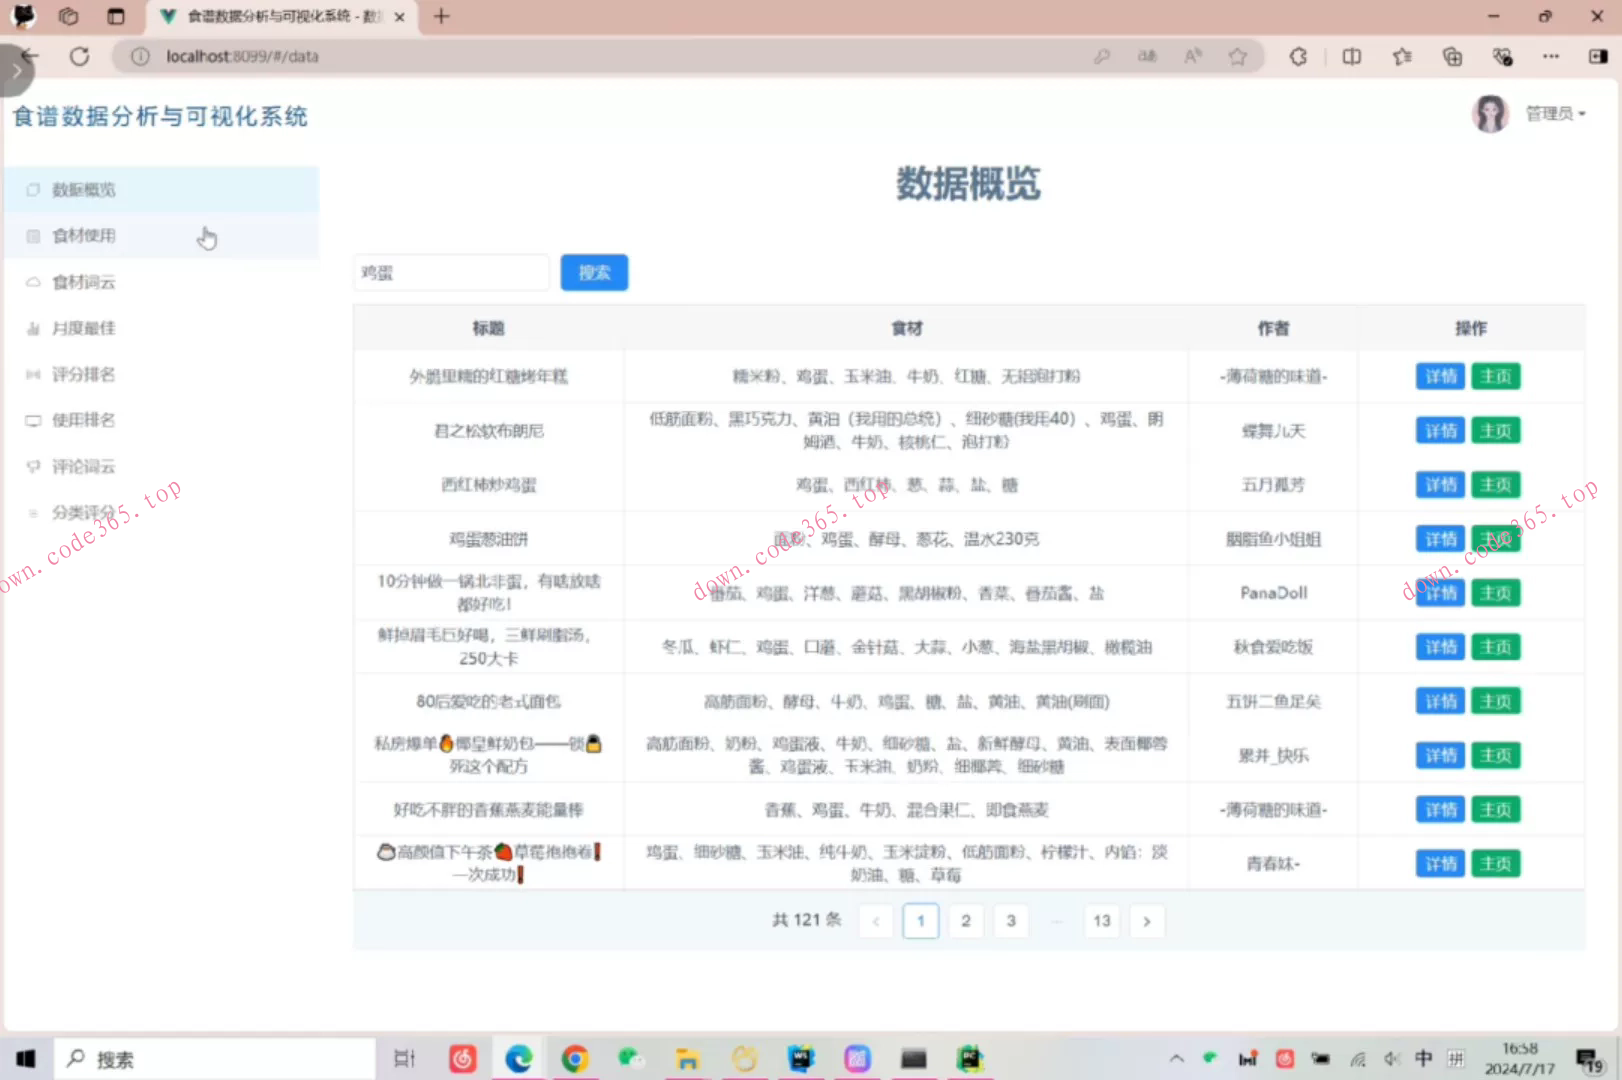
Task: Open 详情 for 西红柿炒鸡蛋 recipe
Action: (1440, 484)
